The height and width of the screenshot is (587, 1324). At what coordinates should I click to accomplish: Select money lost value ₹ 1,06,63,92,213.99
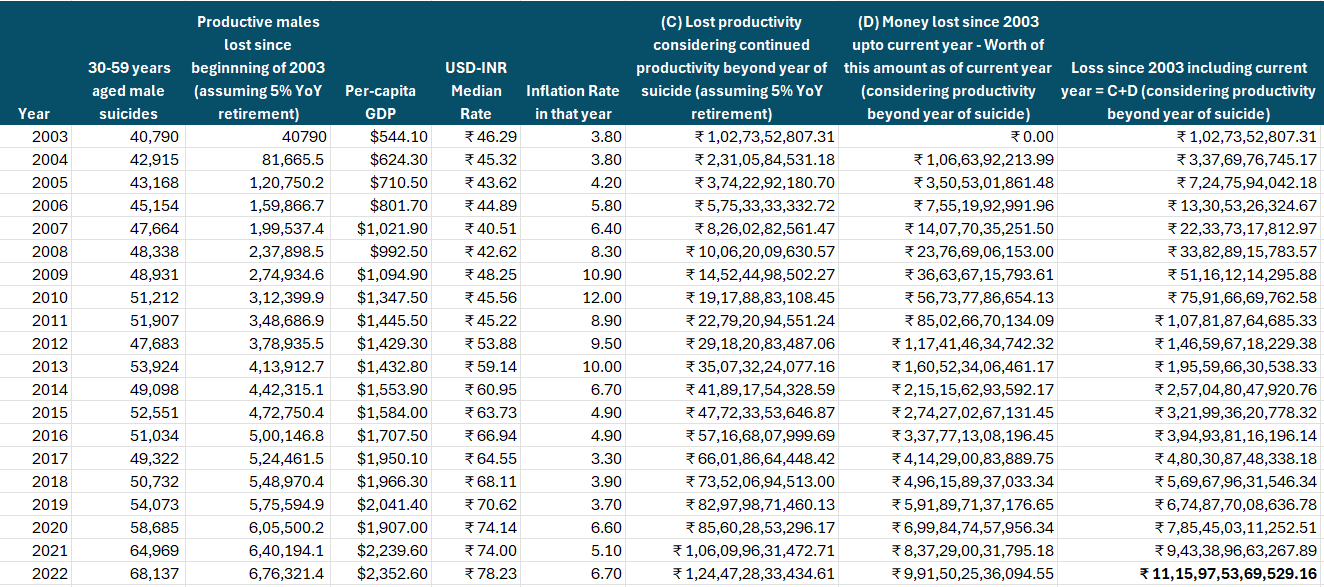click(x=984, y=160)
